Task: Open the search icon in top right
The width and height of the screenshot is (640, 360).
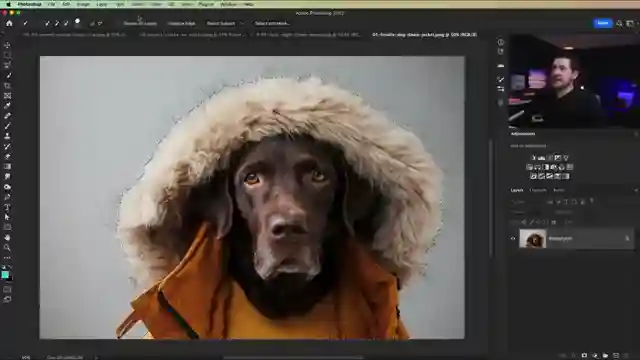Action: [619, 24]
